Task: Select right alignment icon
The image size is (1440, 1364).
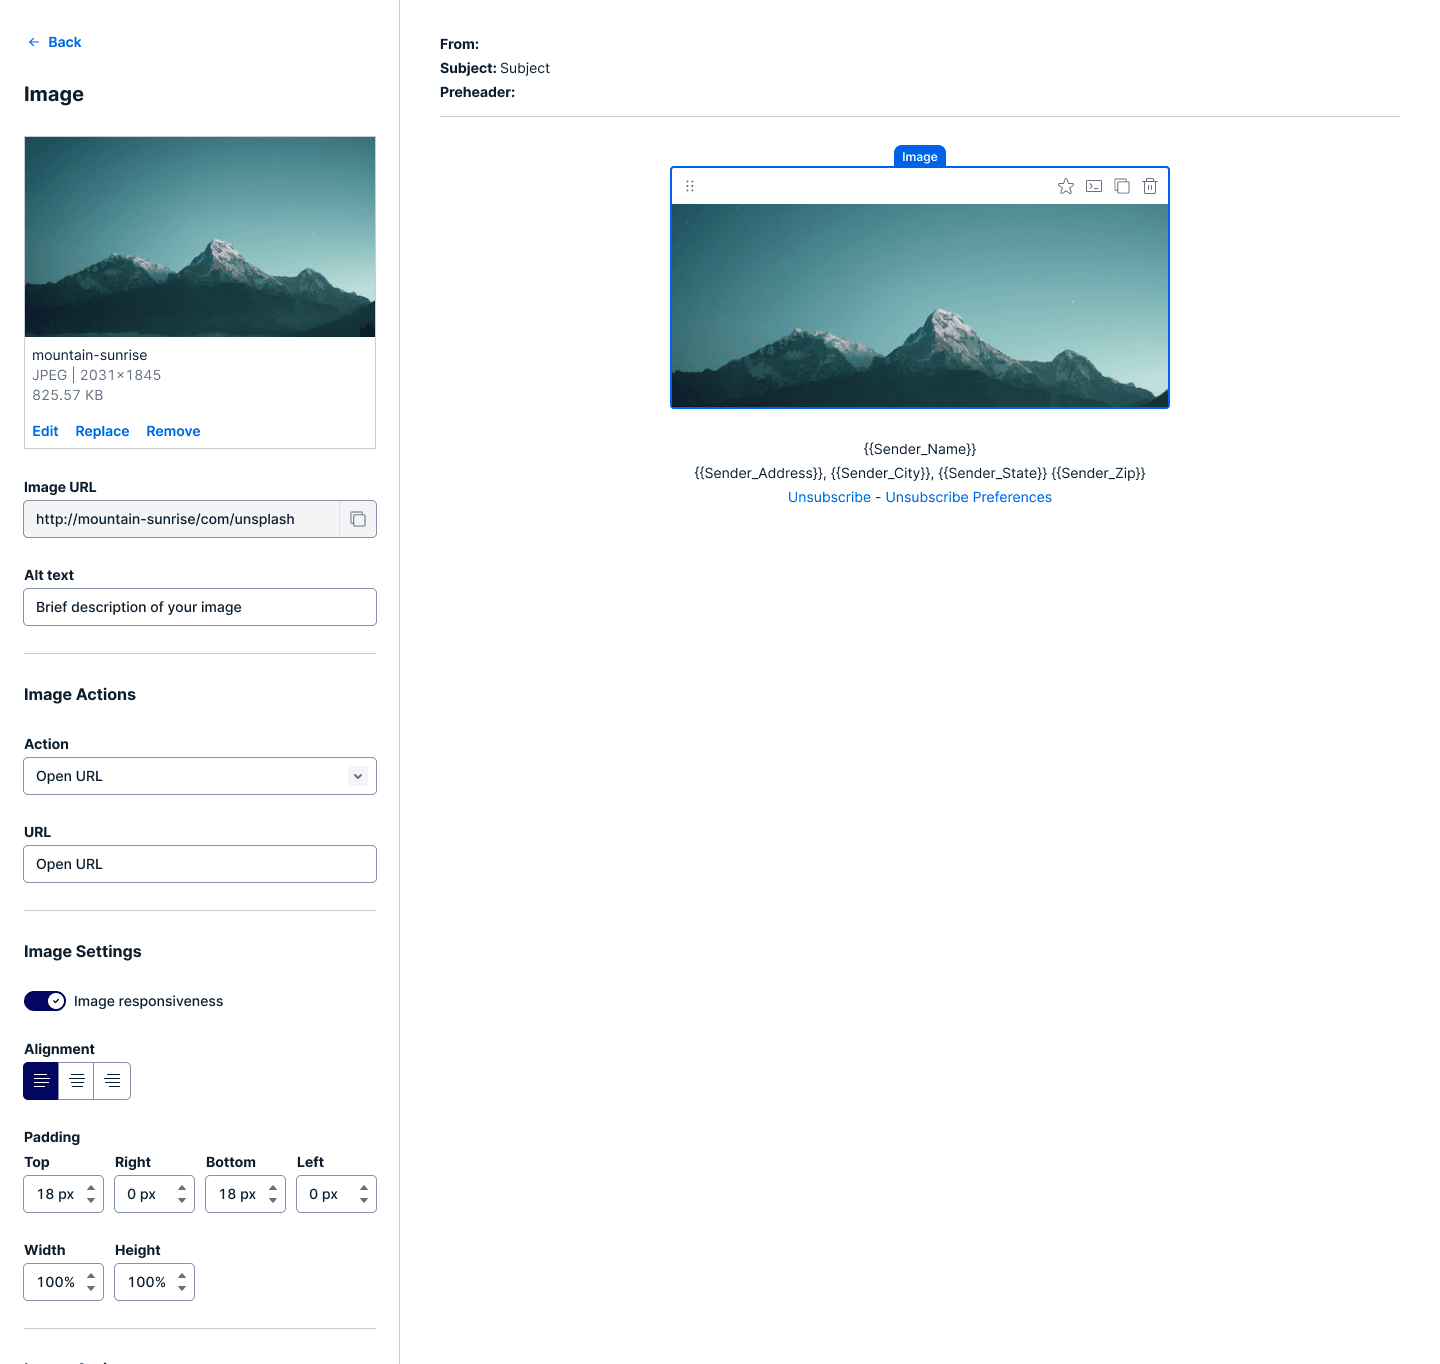Action: [112, 1081]
